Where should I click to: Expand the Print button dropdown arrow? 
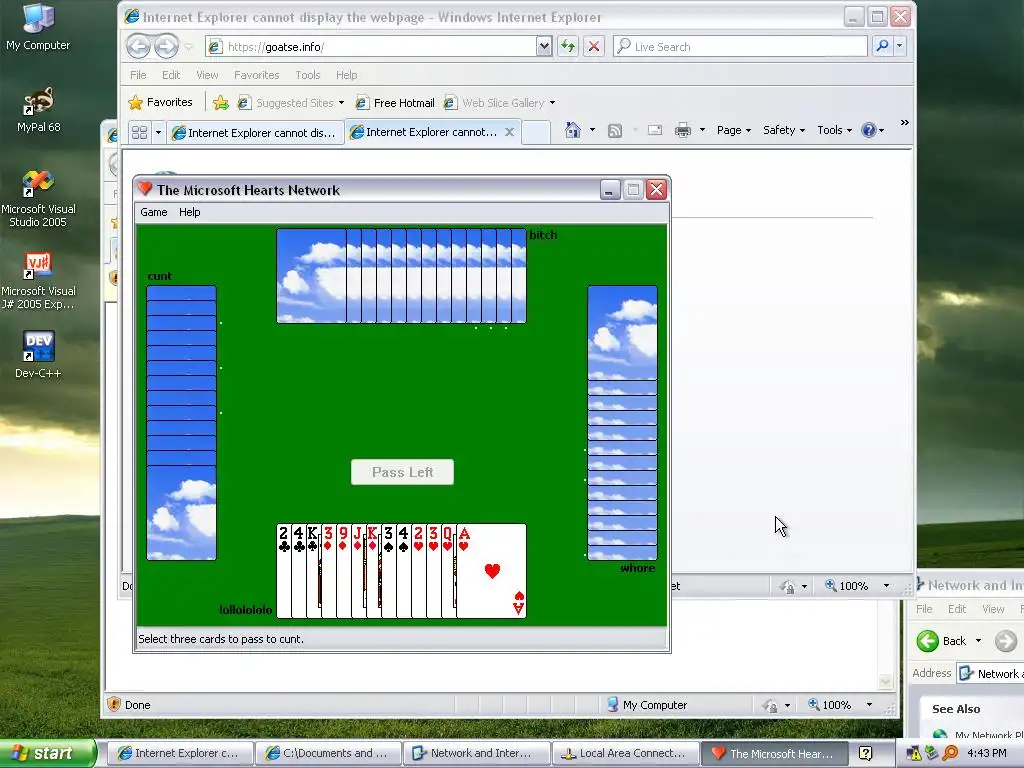(x=702, y=130)
